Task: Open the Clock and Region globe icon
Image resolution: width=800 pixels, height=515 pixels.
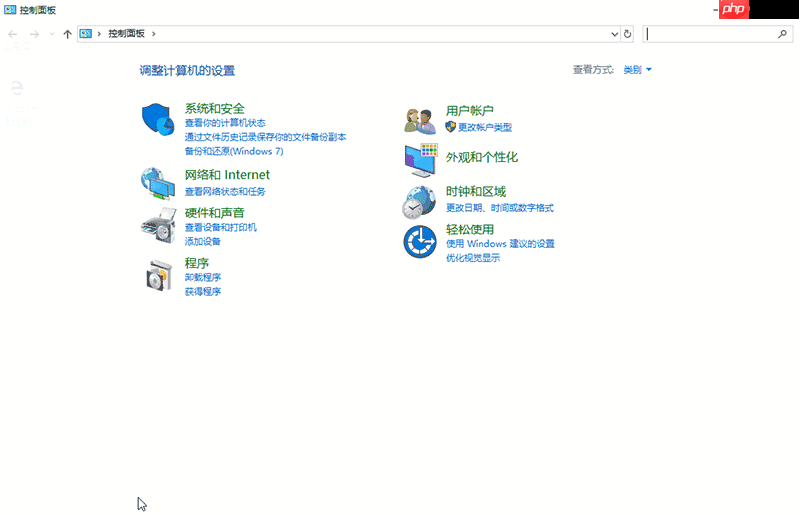Action: [x=419, y=202]
